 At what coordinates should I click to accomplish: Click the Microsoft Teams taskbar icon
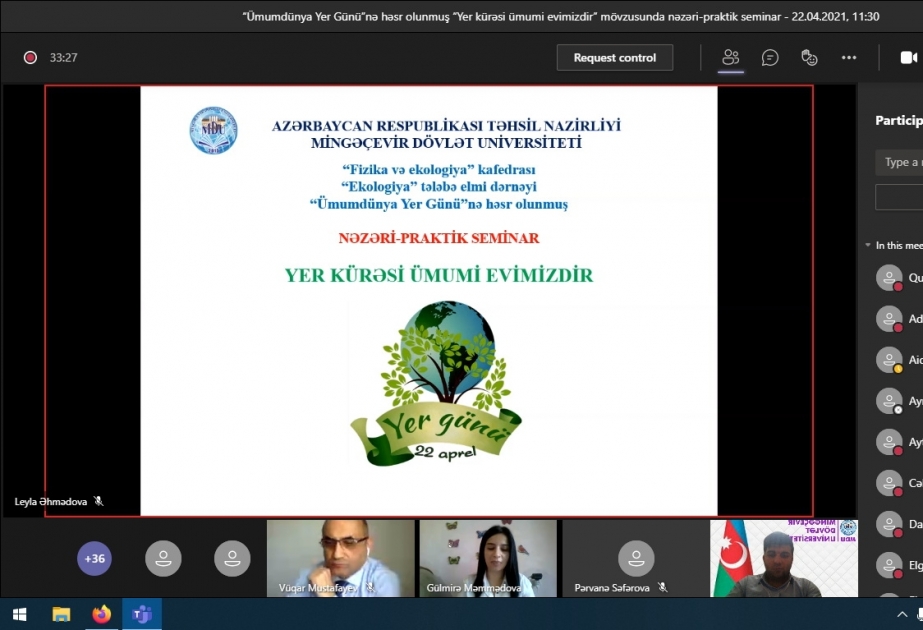point(142,615)
